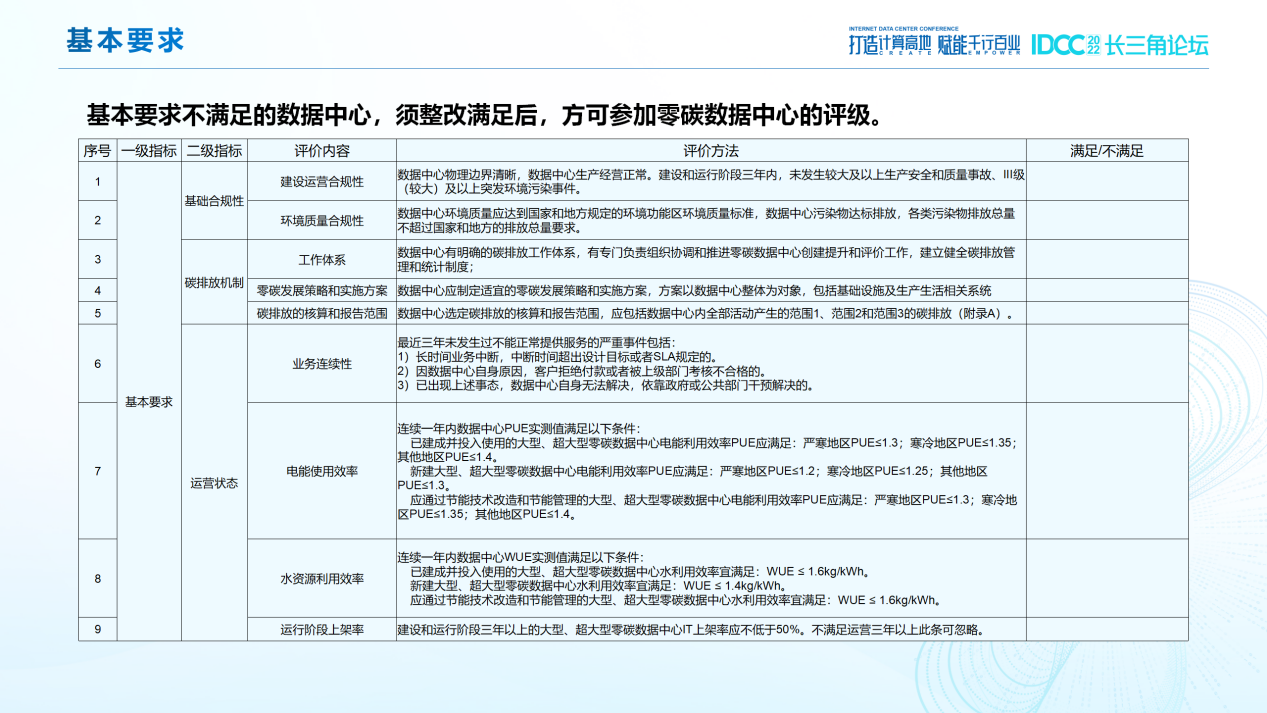Select the 评价方法 column header
The image size is (1267, 713).
pos(711,151)
